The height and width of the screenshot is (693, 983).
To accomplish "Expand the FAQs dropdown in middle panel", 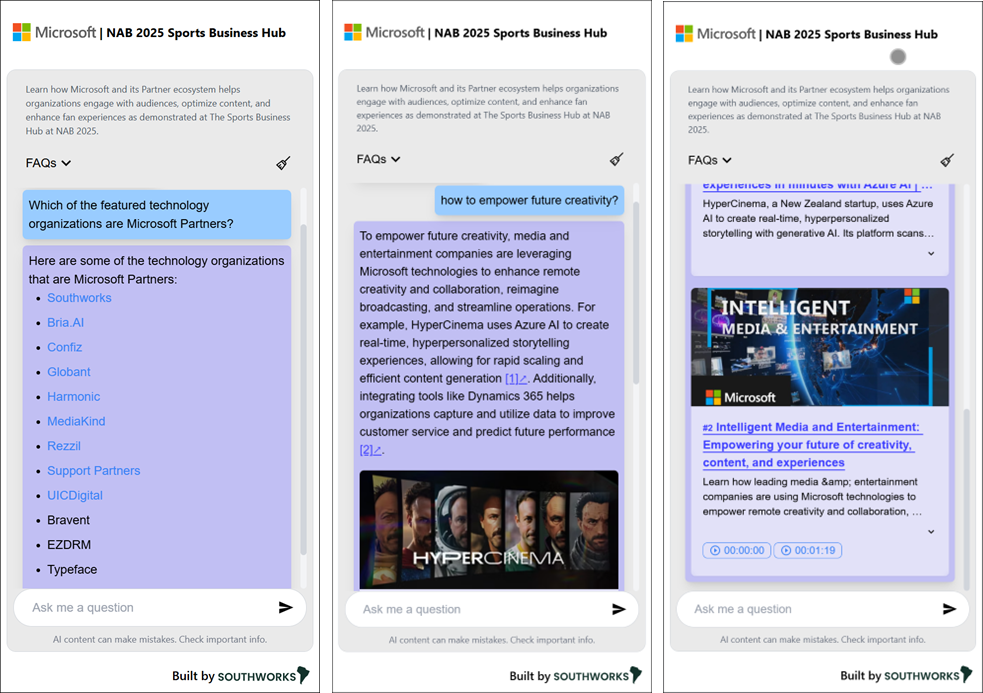I will click(379, 159).
